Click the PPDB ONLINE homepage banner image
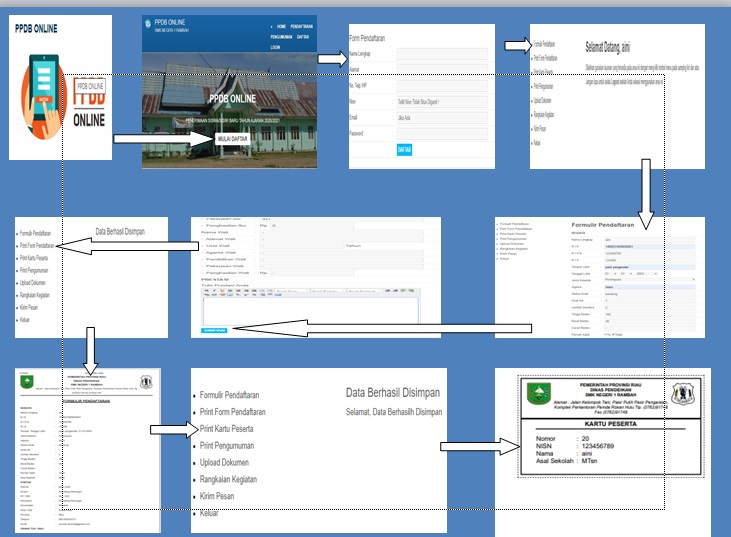The width and height of the screenshot is (731, 537). pos(233,100)
